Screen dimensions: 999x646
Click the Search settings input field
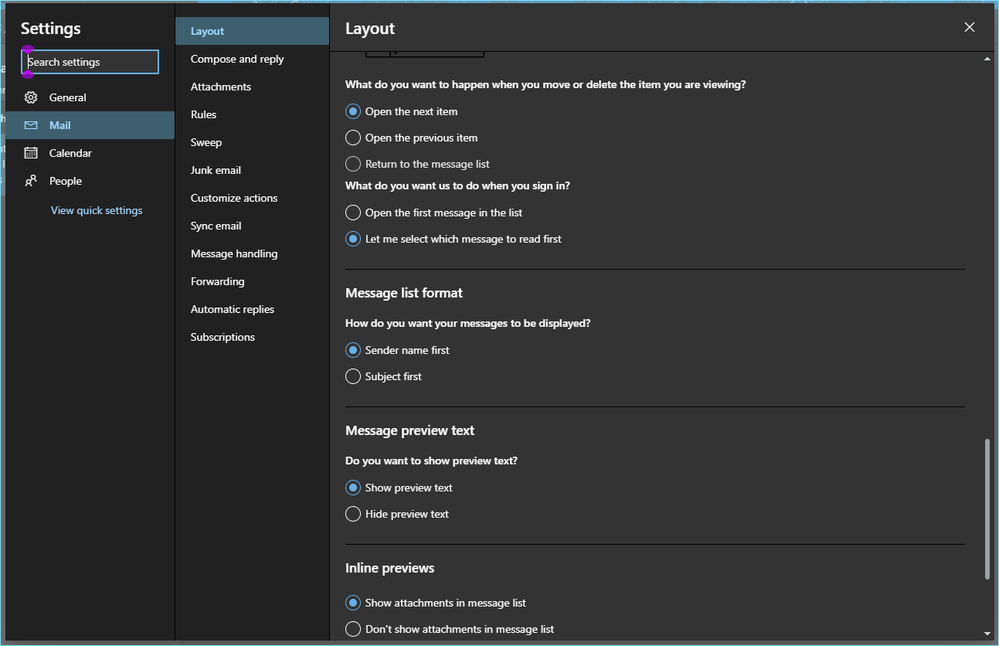[90, 62]
